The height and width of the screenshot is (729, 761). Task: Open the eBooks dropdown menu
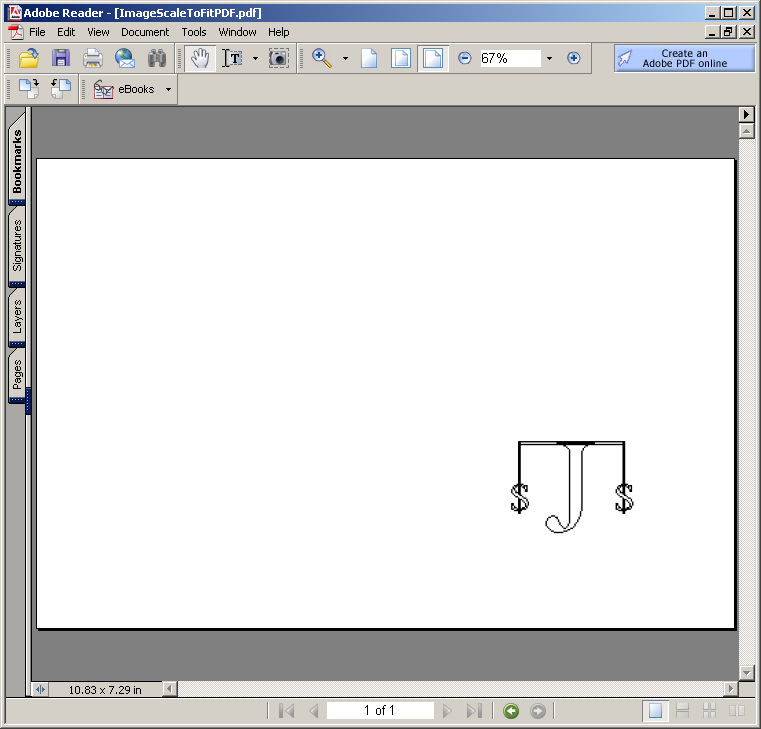(168, 89)
